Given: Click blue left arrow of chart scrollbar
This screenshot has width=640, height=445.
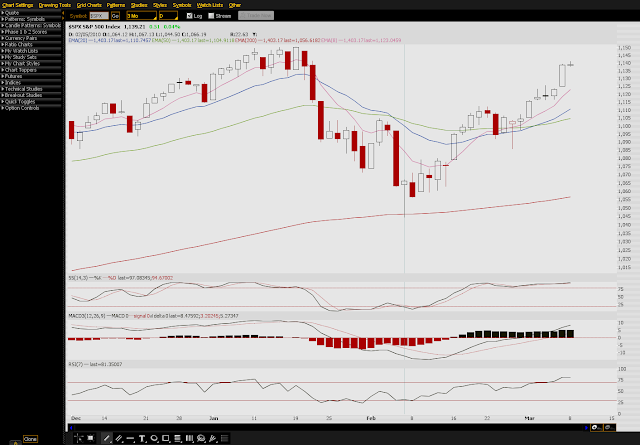Looking at the screenshot, I should (x=71, y=427).
